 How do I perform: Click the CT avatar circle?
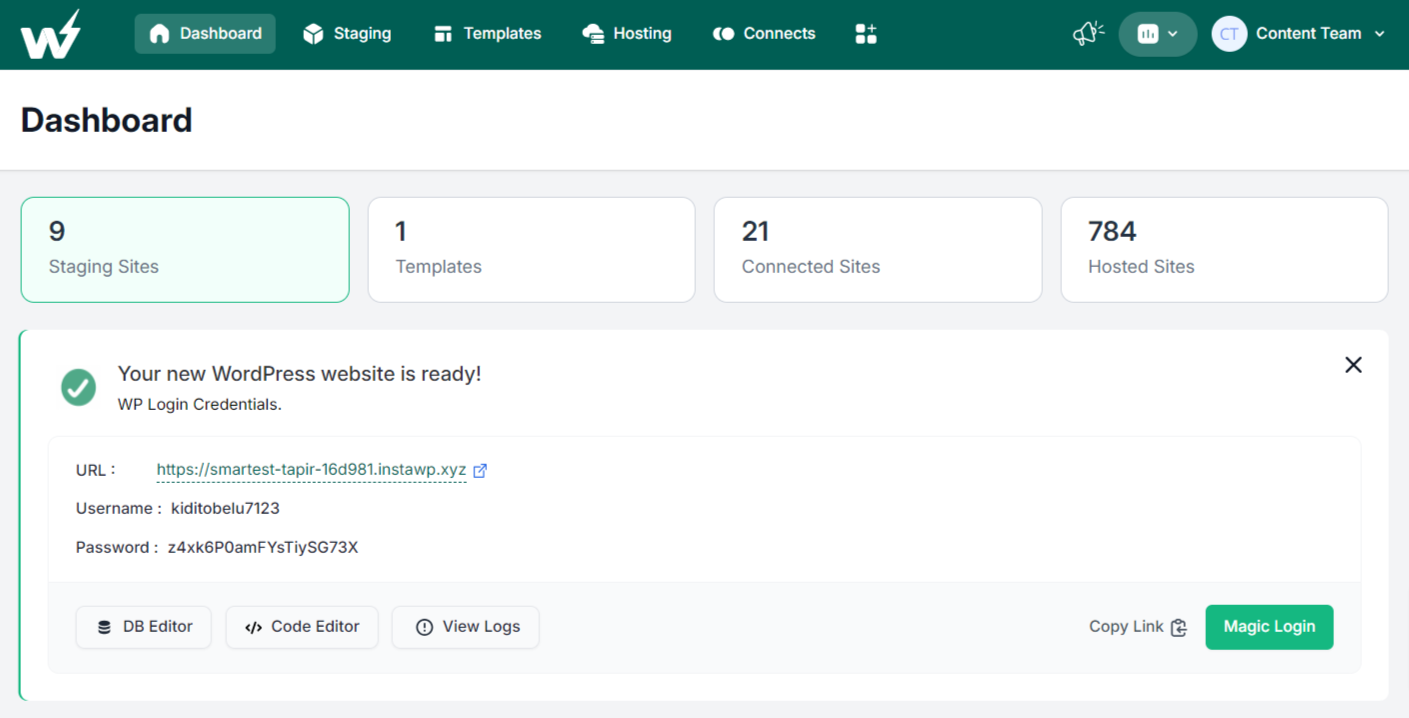(x=1229, y=34)
